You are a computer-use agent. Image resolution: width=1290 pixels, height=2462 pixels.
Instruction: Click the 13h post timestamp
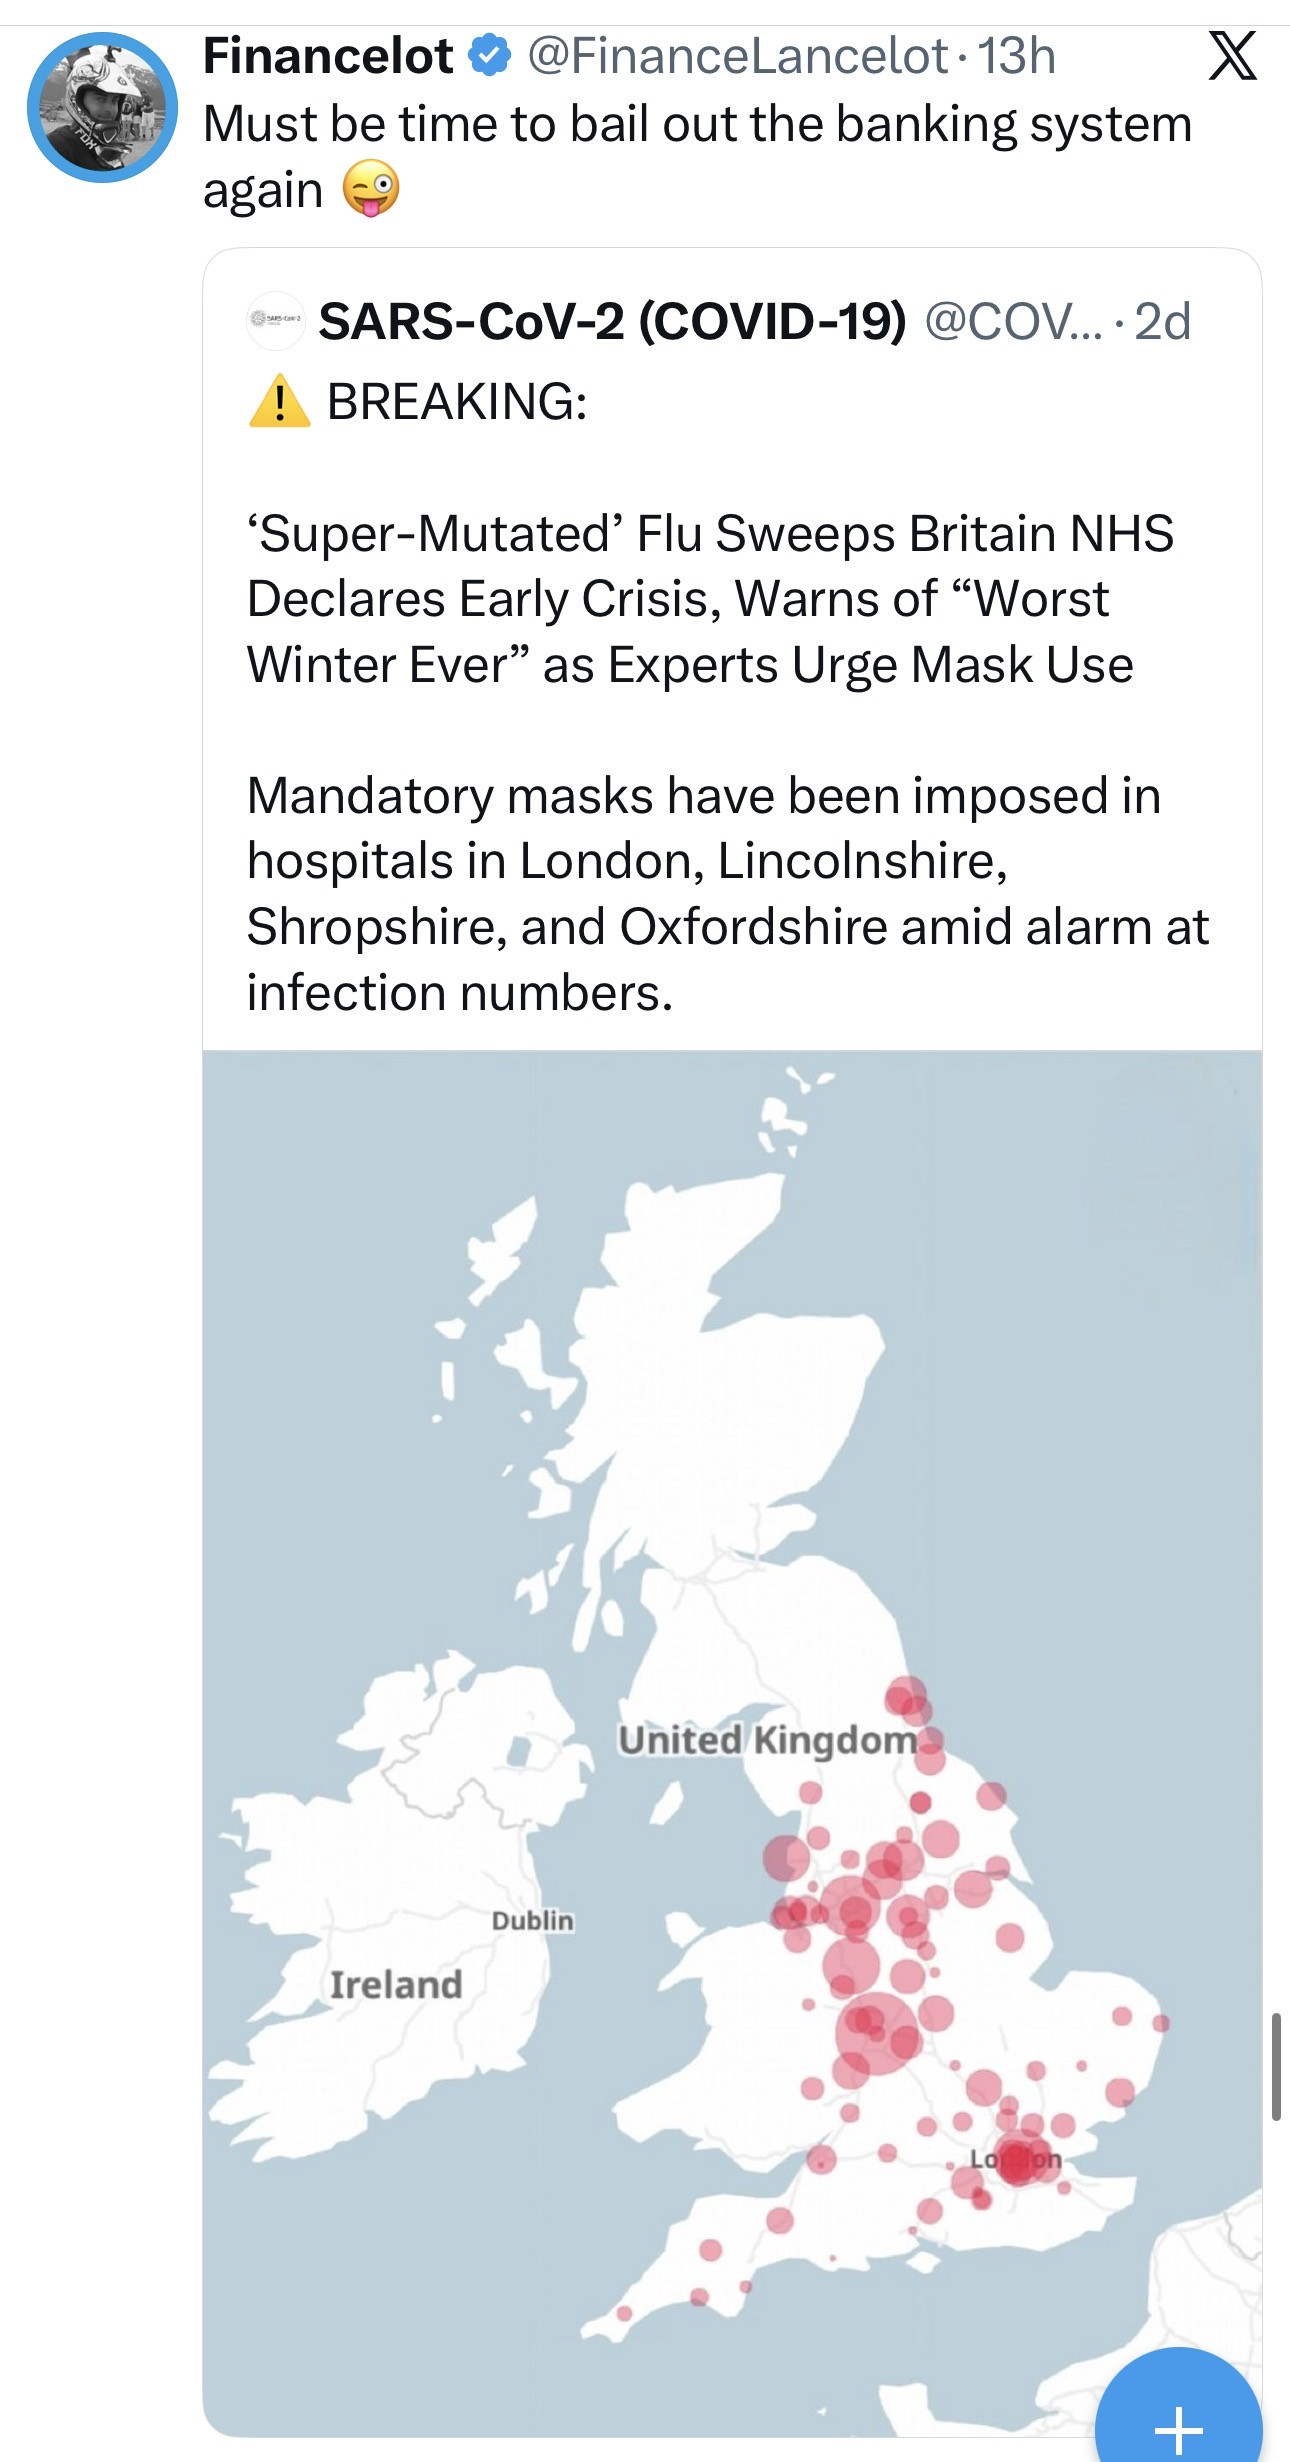pyautogui.click(x=1016, y=56)
